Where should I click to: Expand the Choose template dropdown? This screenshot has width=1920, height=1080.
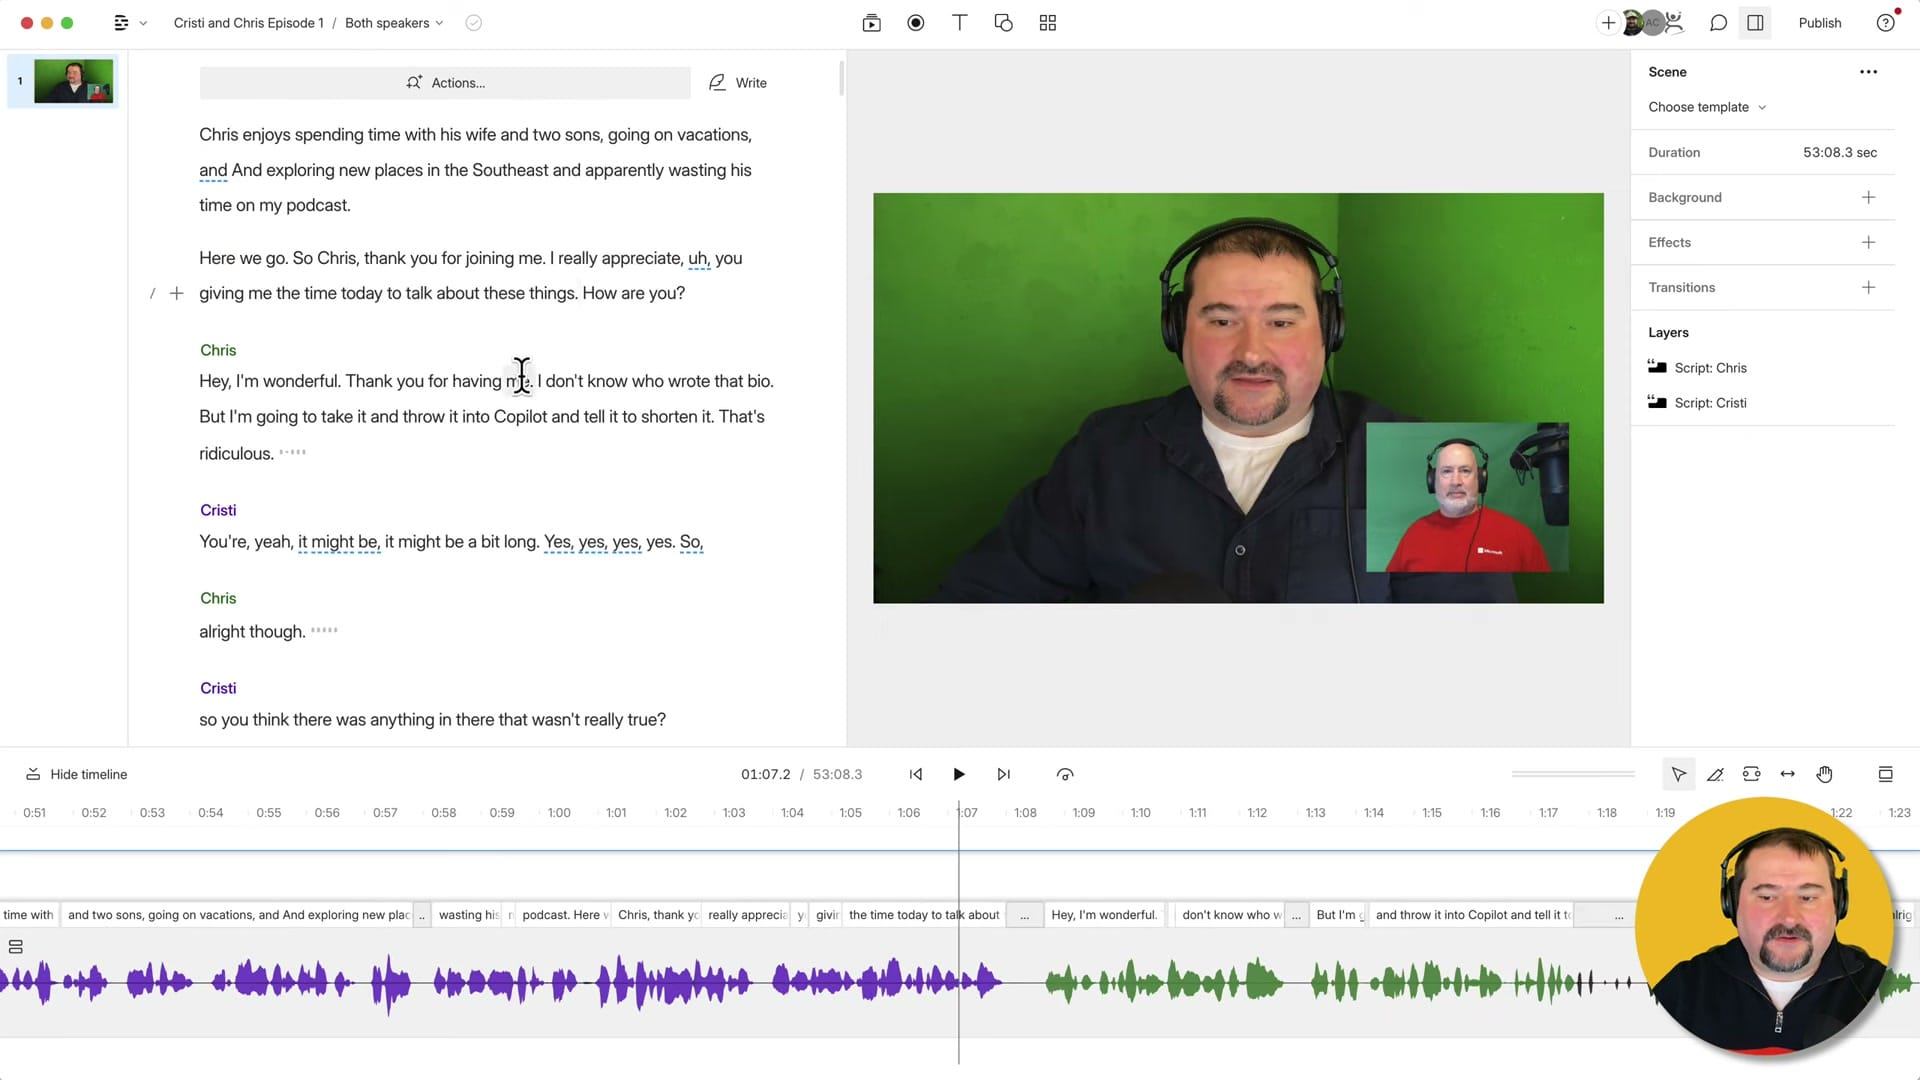tap(1706, 107)
